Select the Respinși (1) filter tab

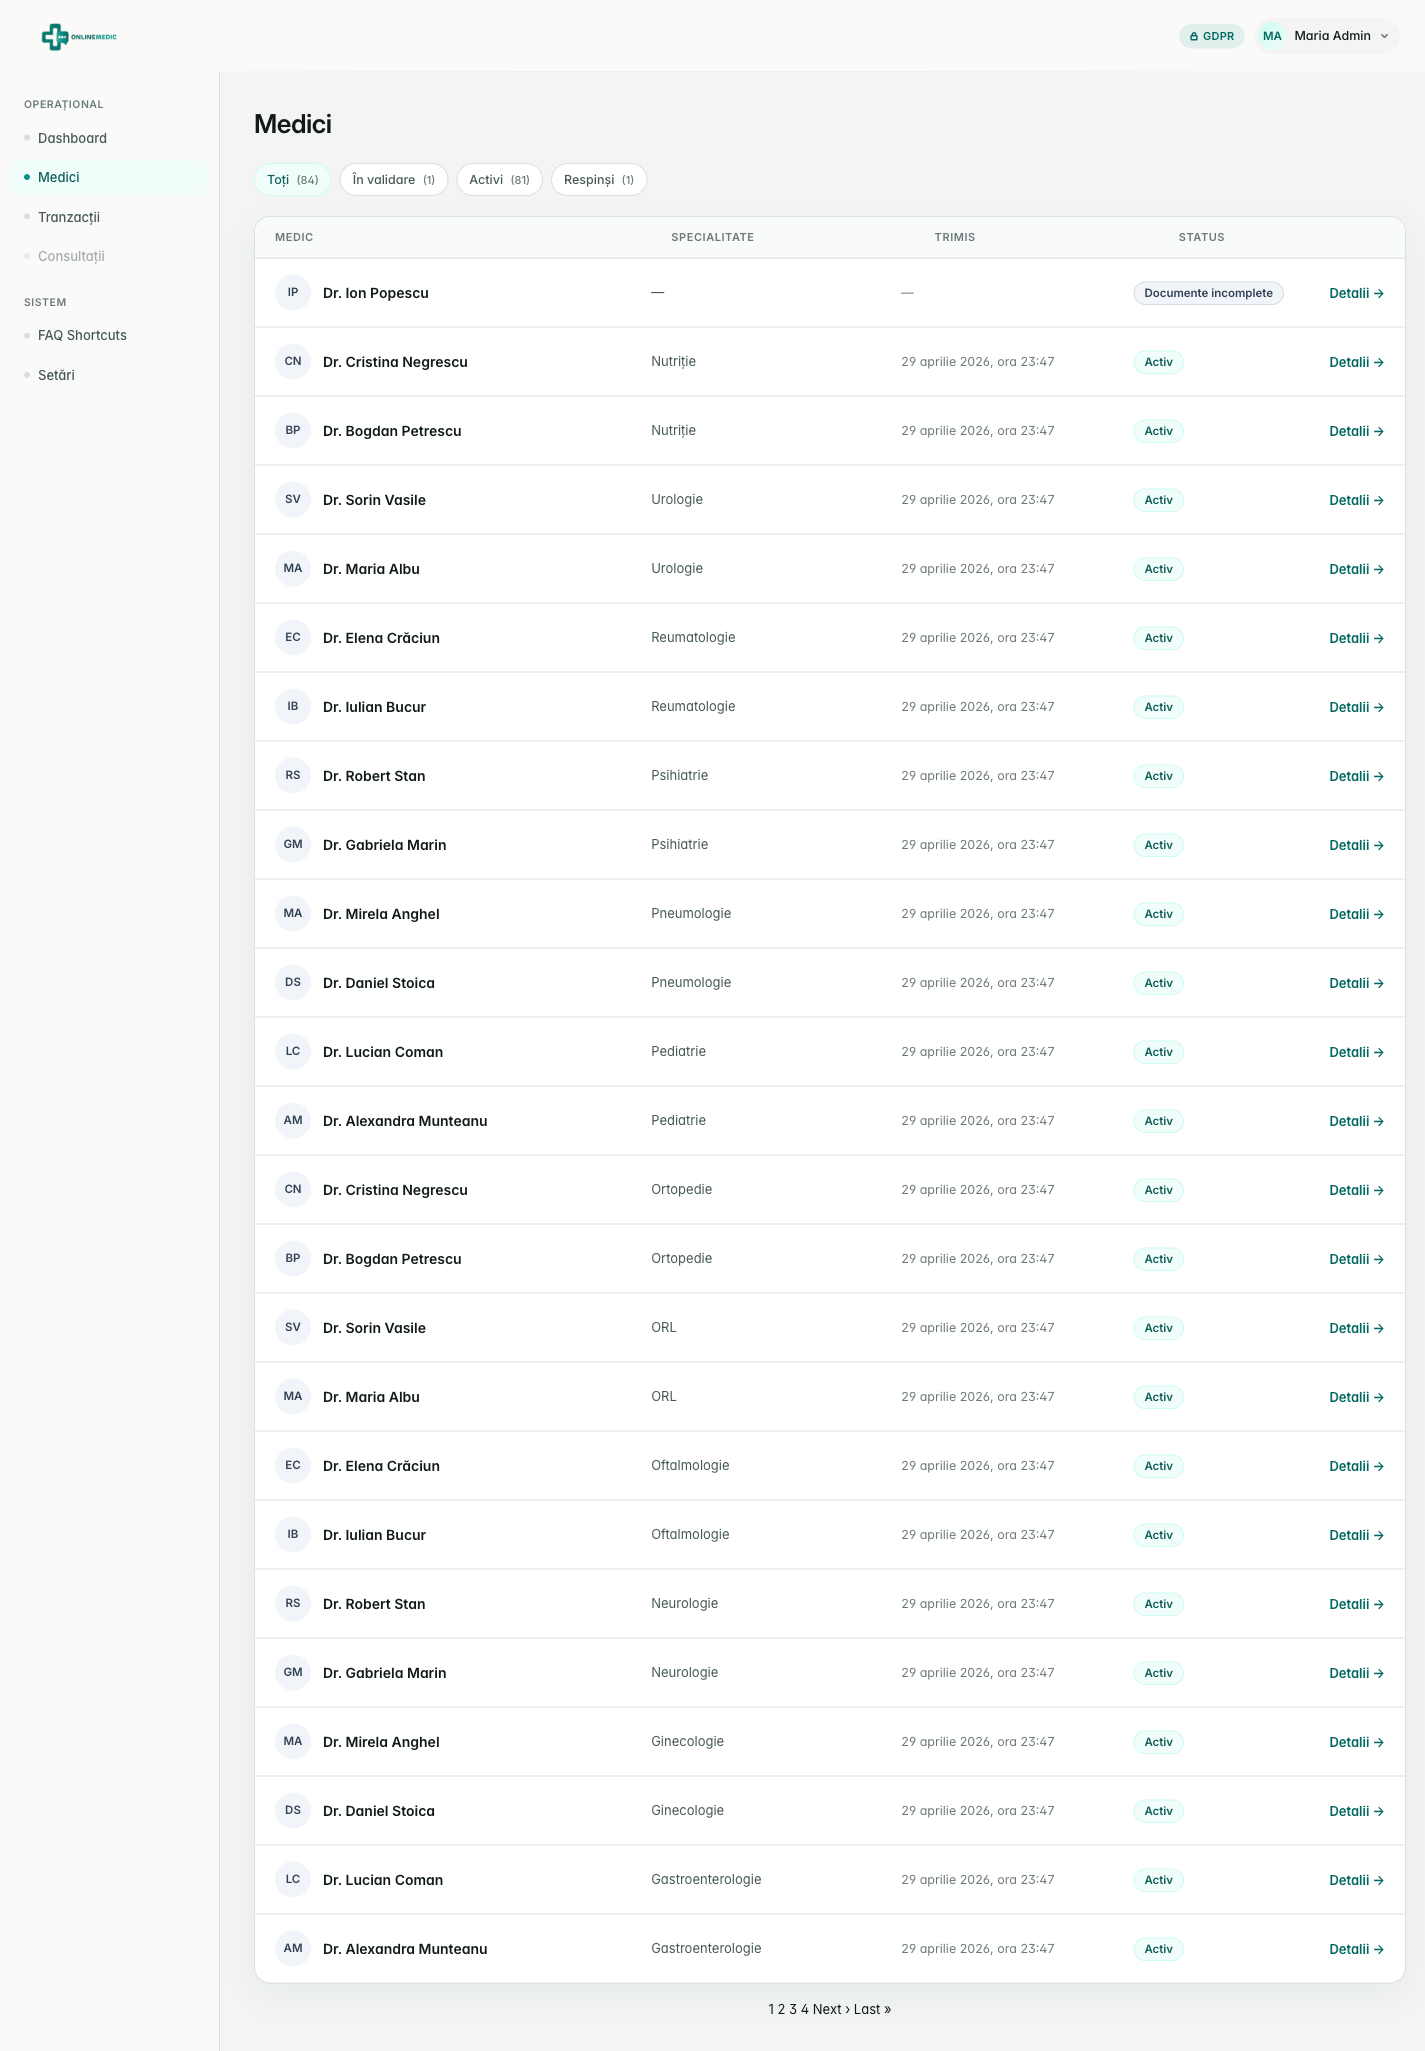599,180
